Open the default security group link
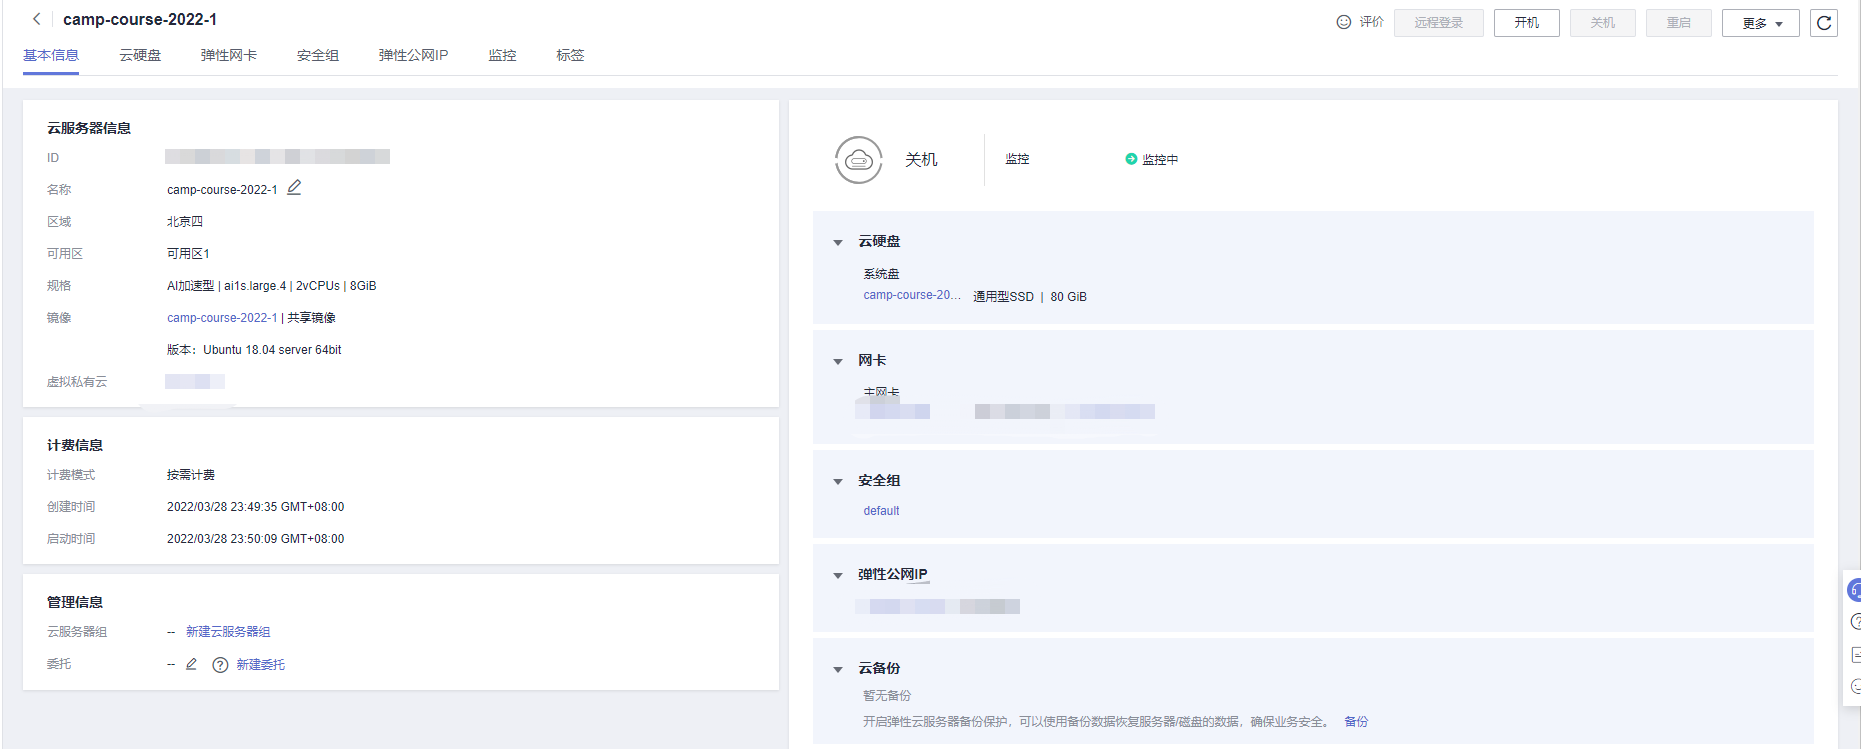 881,511
